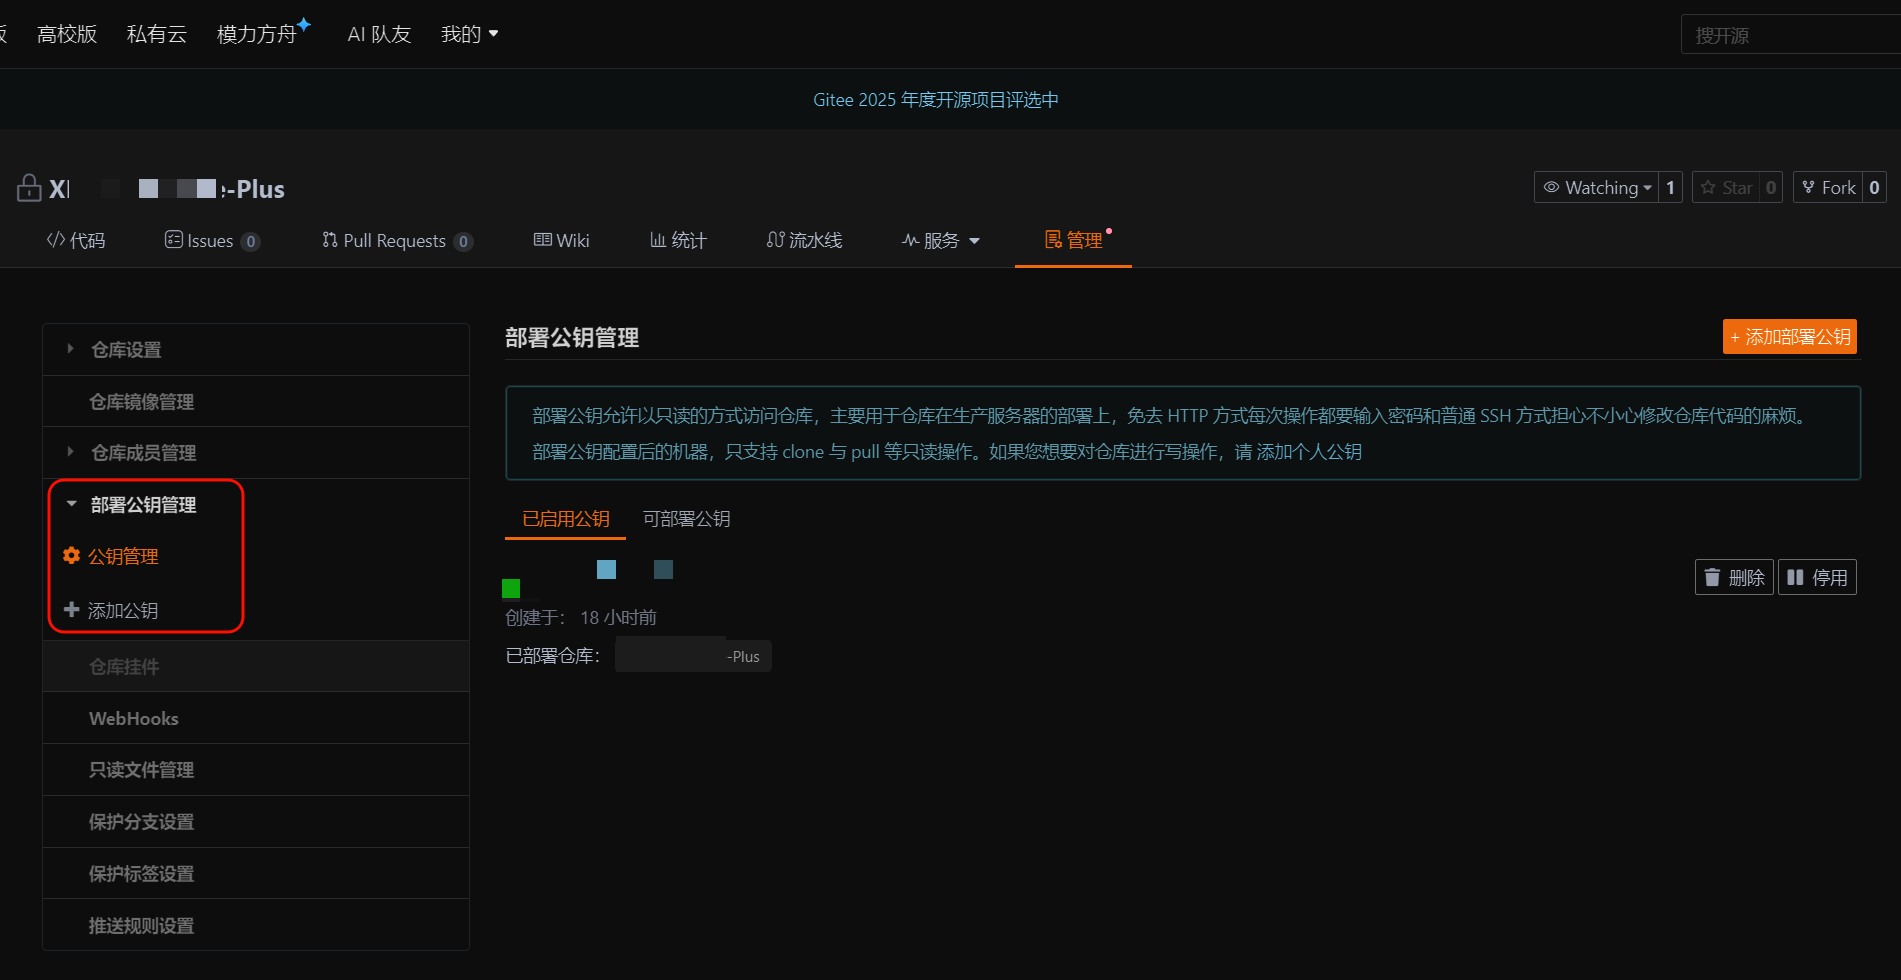Open AI 队友 in top navigation
This screenshot has height=980, width=1901.
(379, 34)
